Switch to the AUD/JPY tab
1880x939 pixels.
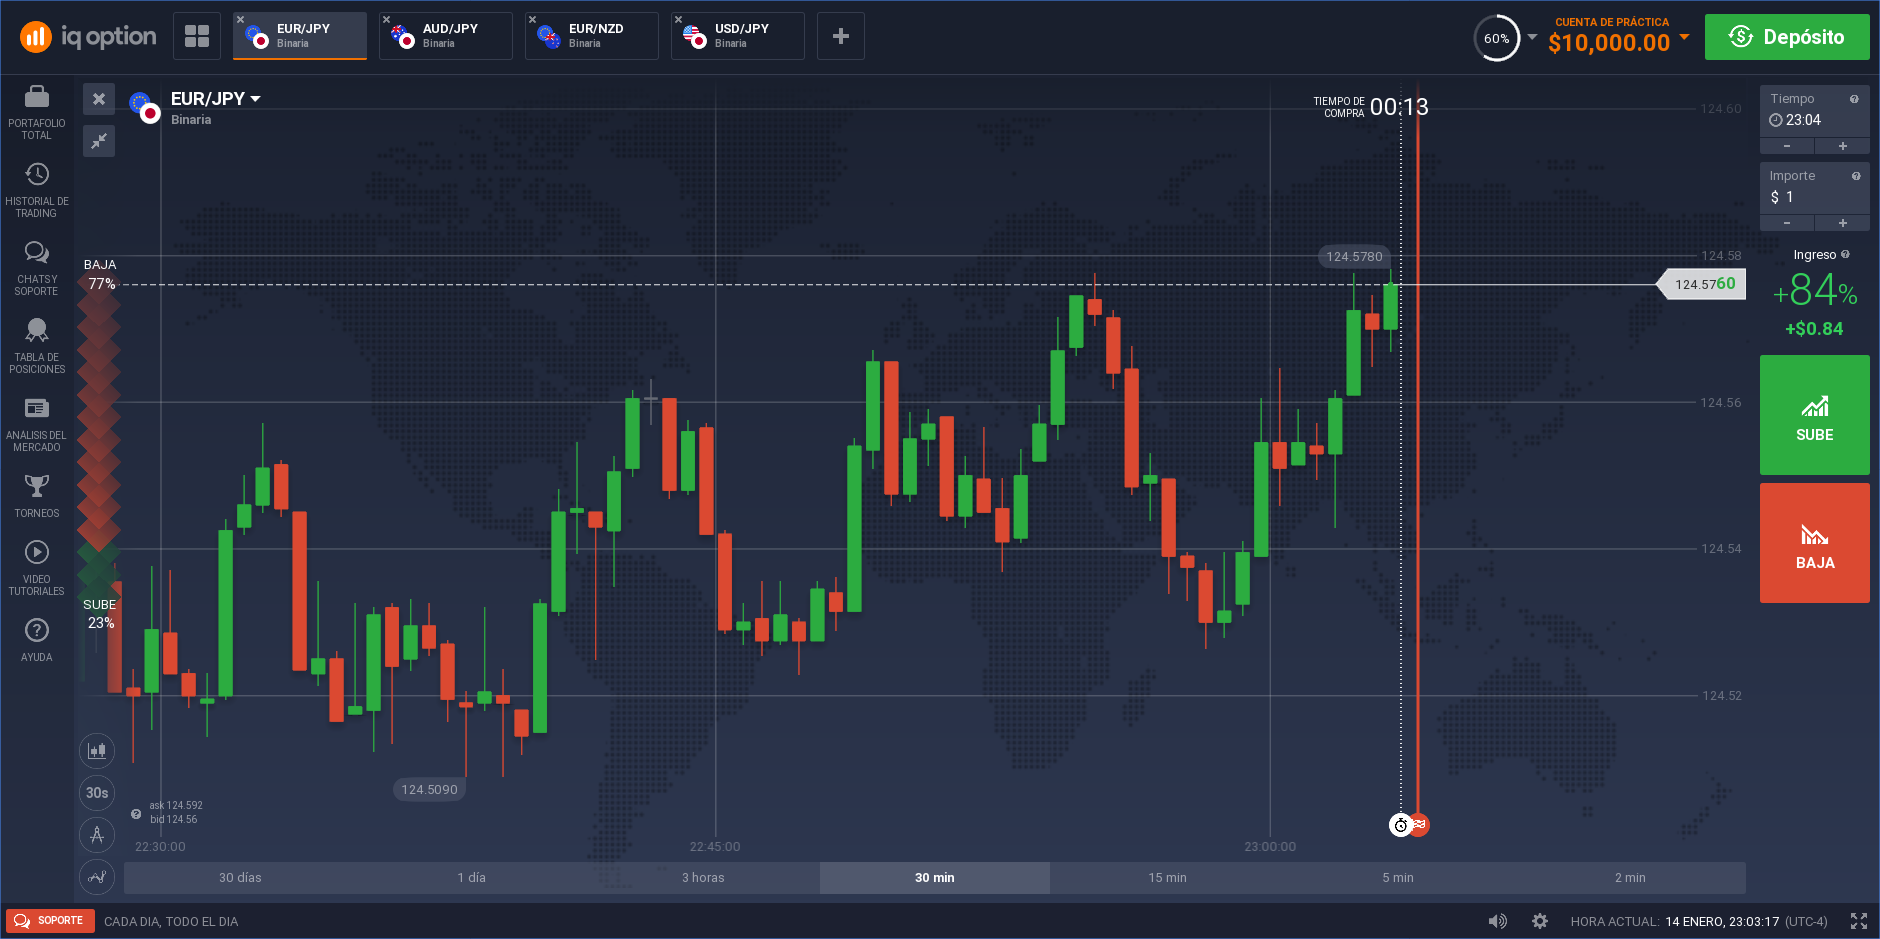click(446, 36)
